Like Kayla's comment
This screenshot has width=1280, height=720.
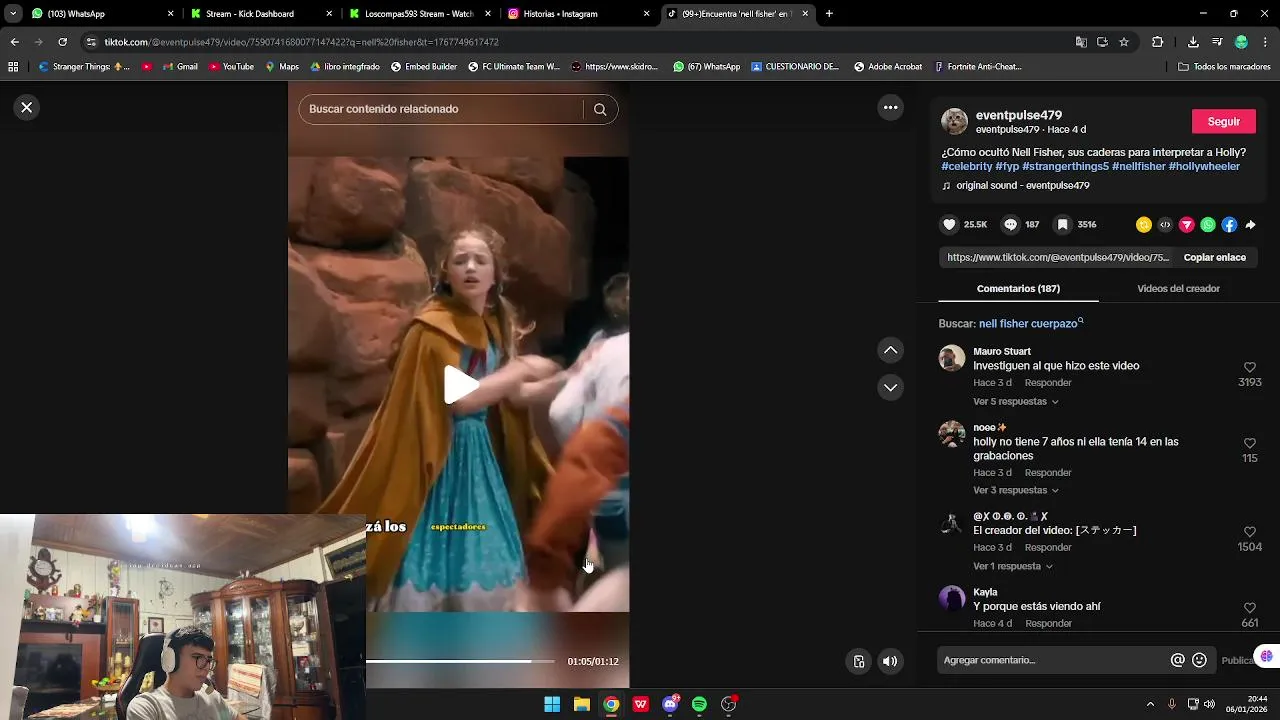(1249, 608)
